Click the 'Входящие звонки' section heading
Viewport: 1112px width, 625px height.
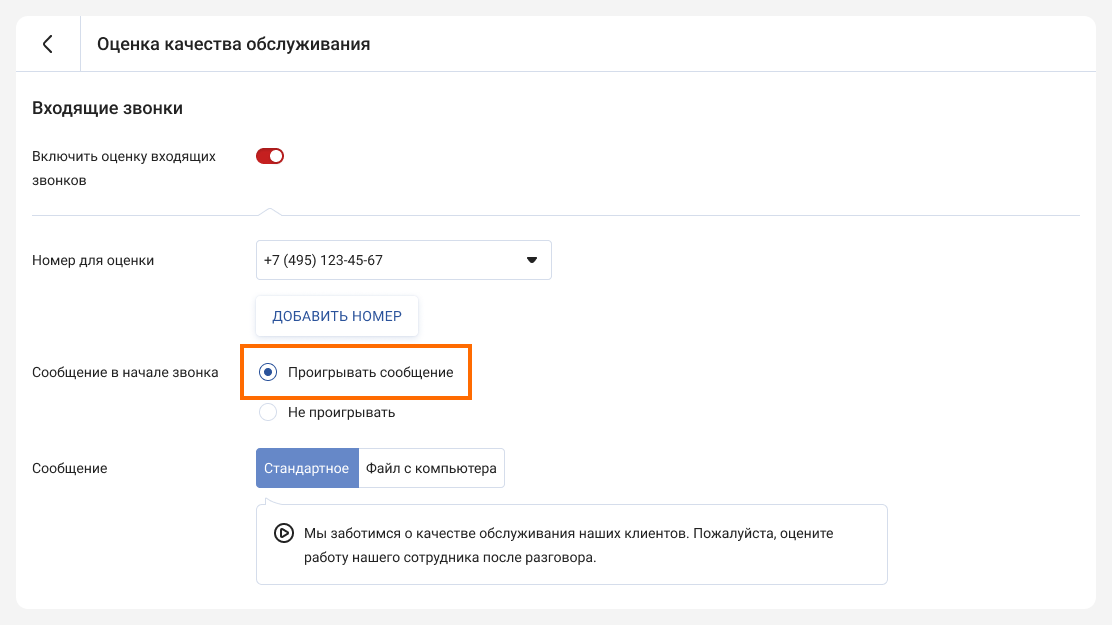click(107, 108)
